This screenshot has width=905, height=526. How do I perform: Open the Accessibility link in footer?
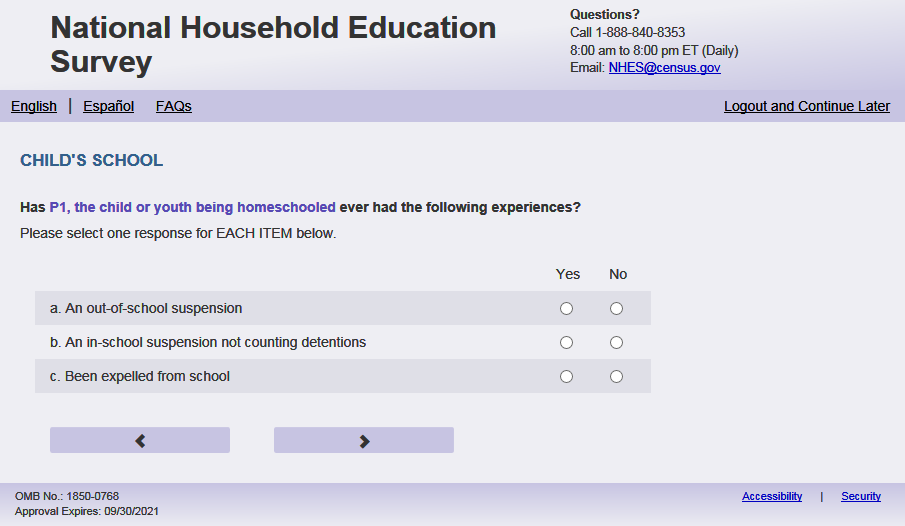point(771,496)
